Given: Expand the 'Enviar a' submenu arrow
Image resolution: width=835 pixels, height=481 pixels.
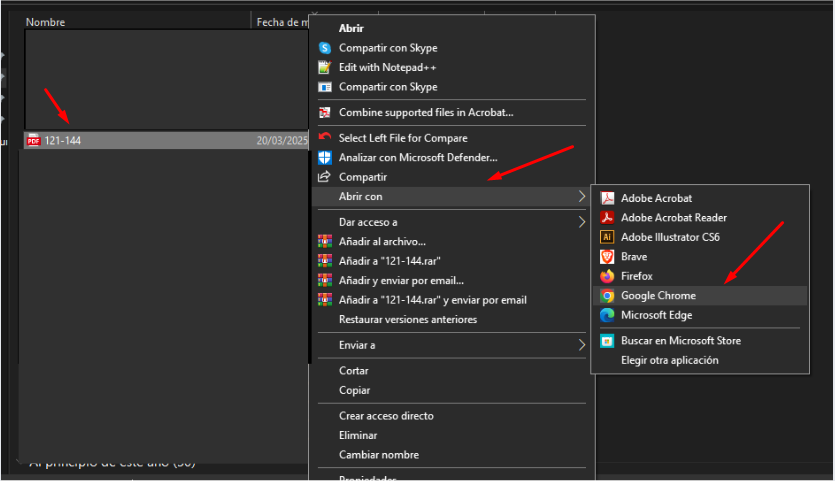Looking at the screenshot, I should click(x=582, y=345).
